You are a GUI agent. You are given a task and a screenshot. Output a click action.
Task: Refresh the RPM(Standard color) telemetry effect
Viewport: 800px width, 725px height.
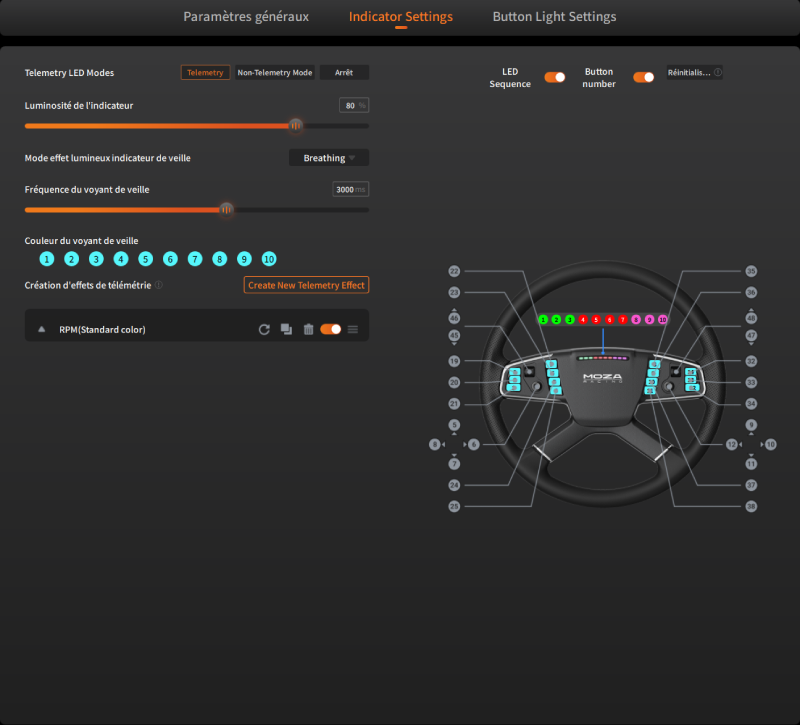(x=264, y=327)
